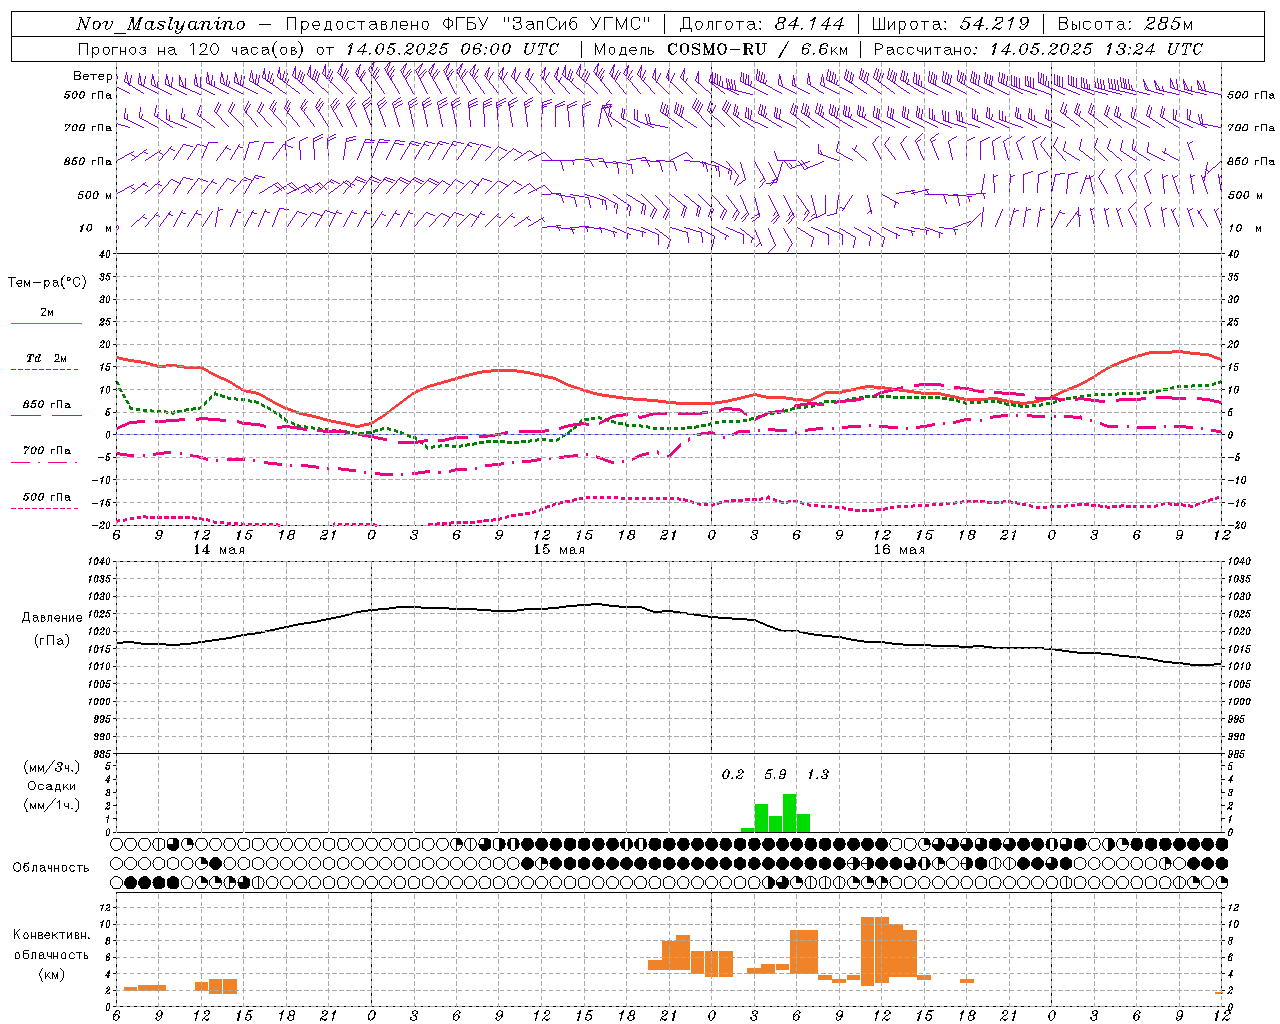Click the 'Модель COSMO-RU / 6.6км' model label

(721, 49)
